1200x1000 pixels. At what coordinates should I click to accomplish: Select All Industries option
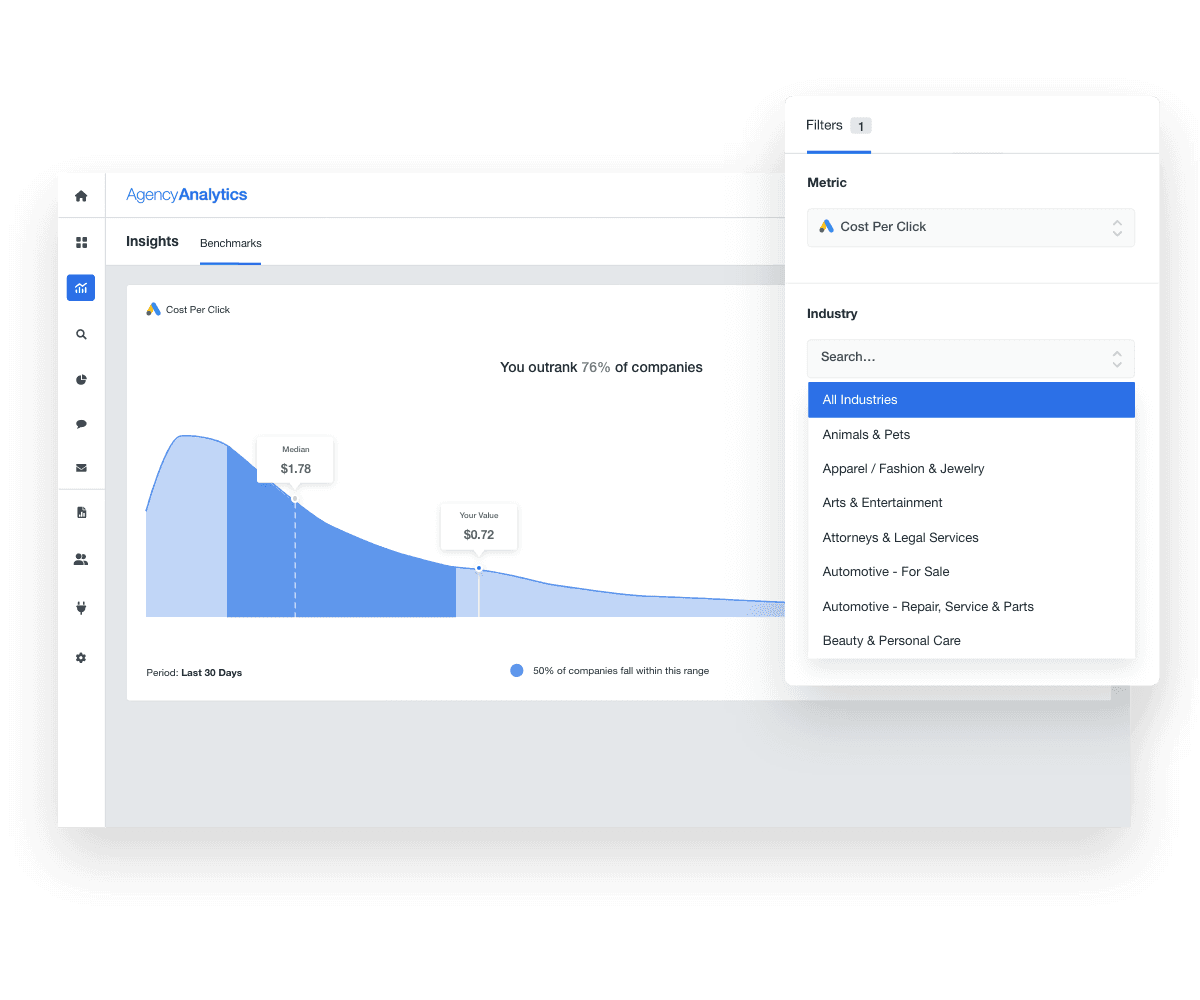(x=970, y=400)
